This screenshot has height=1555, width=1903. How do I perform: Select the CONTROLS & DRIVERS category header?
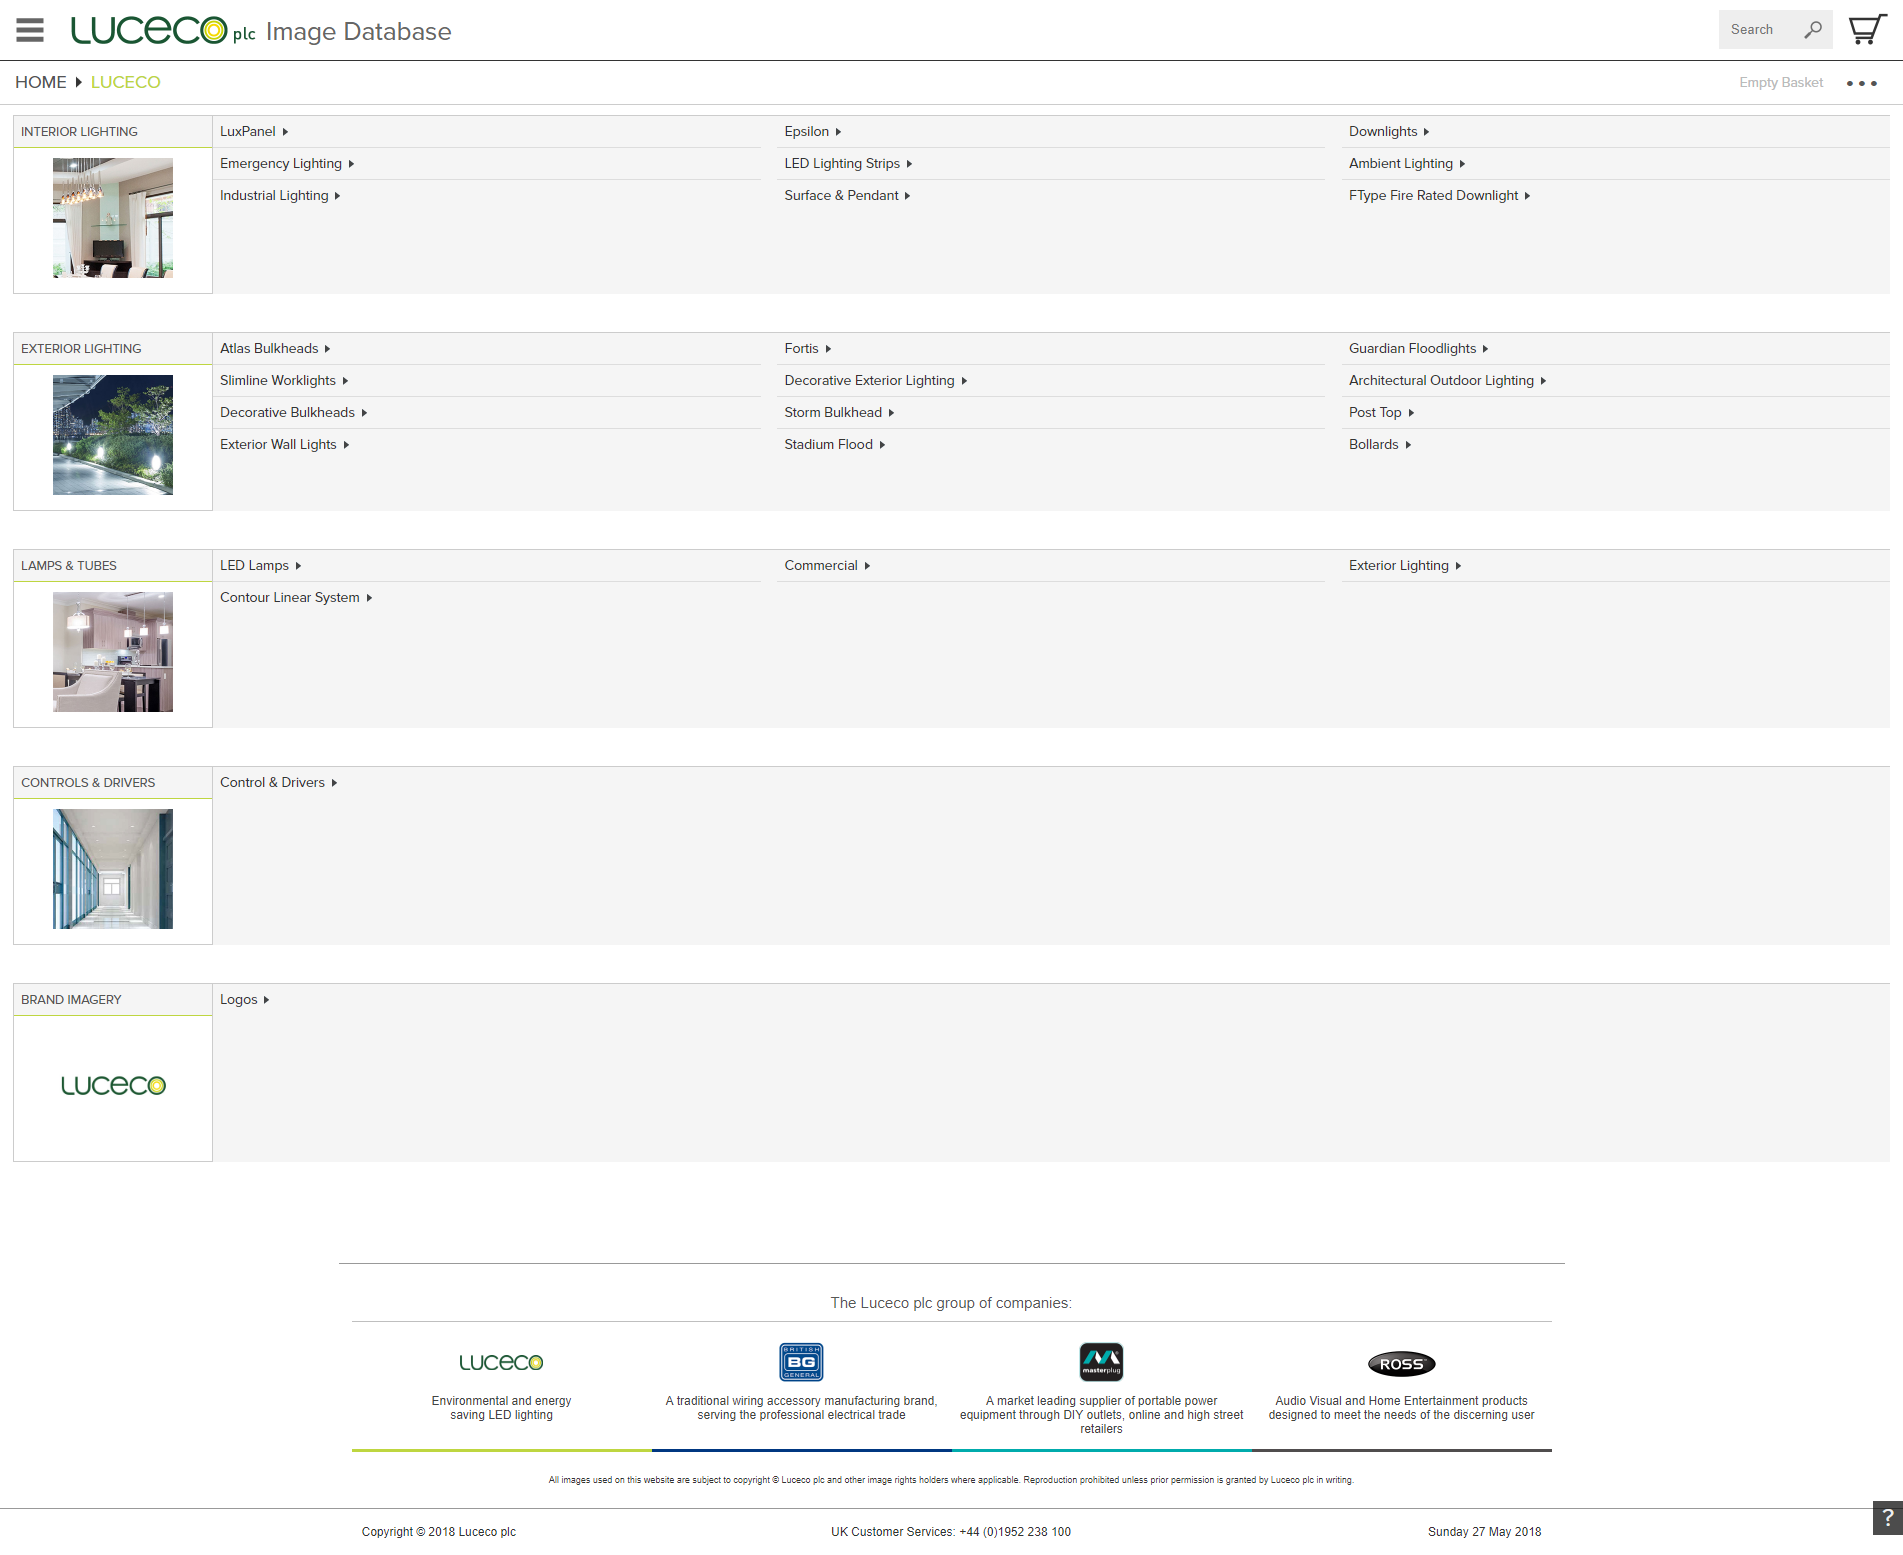(x=112, y=783)
